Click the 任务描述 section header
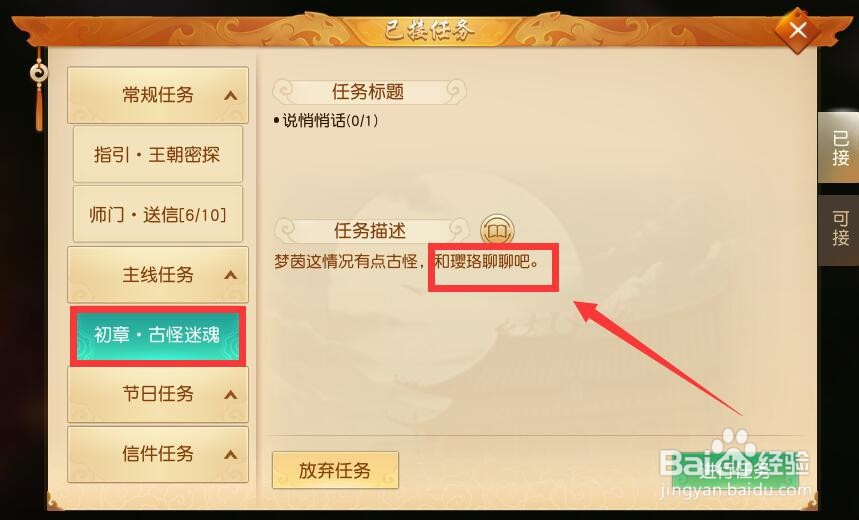Image resolution: width=859 pixels, height=520 pixels. (x=370, y=231)
